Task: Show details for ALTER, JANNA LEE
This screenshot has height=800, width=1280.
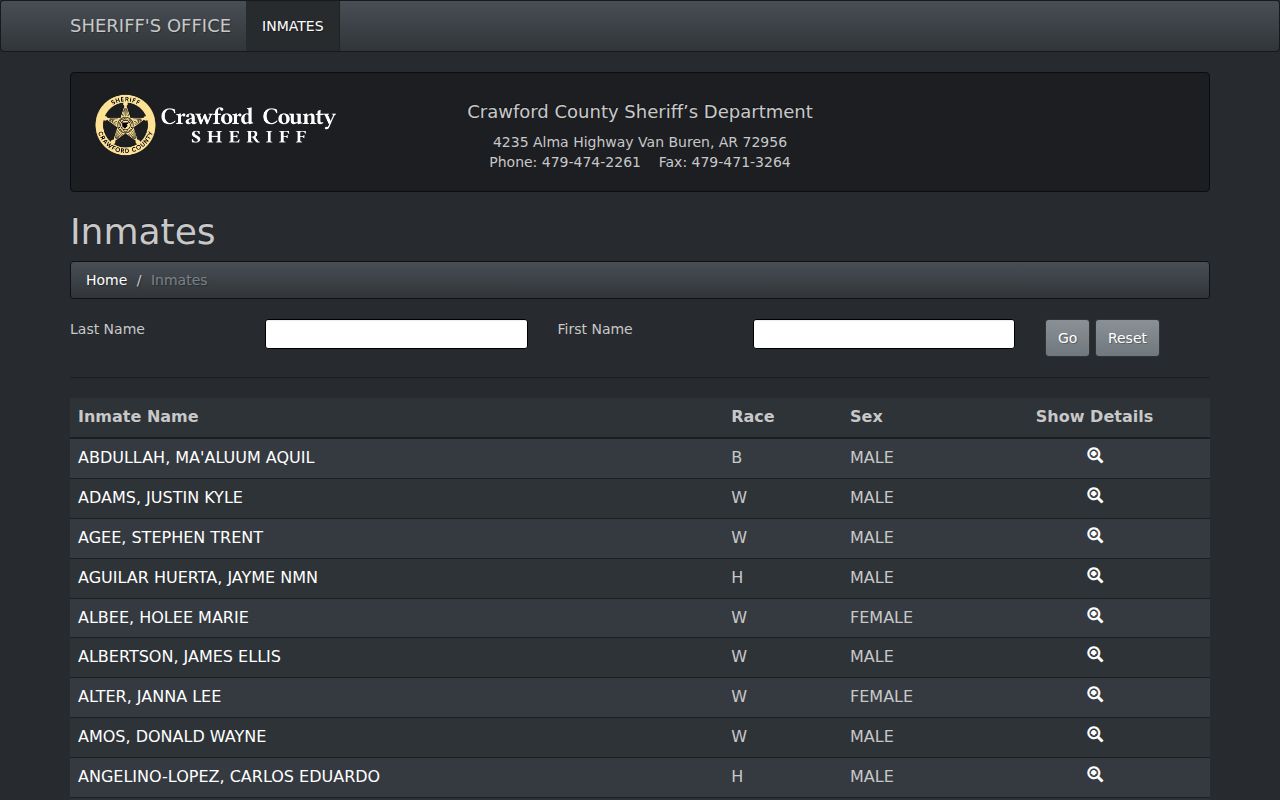Action: tap(1095, 695)
